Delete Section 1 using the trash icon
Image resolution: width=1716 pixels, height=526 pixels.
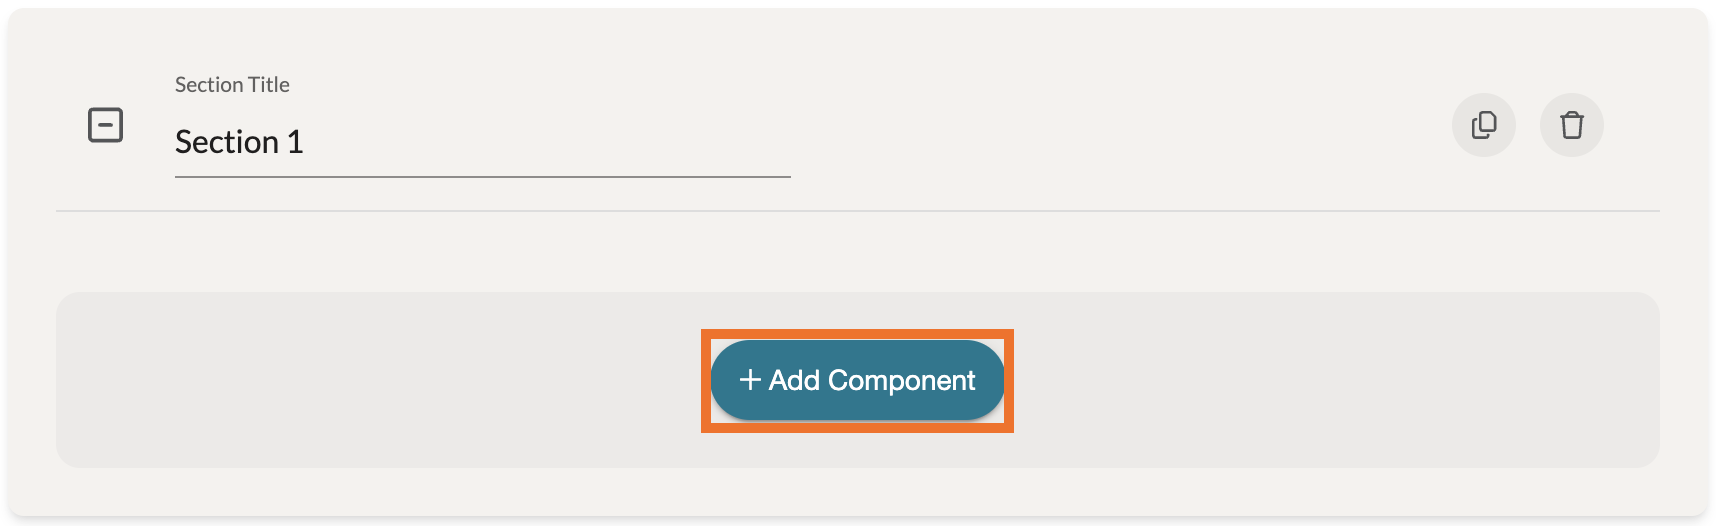pos(1571,125)
